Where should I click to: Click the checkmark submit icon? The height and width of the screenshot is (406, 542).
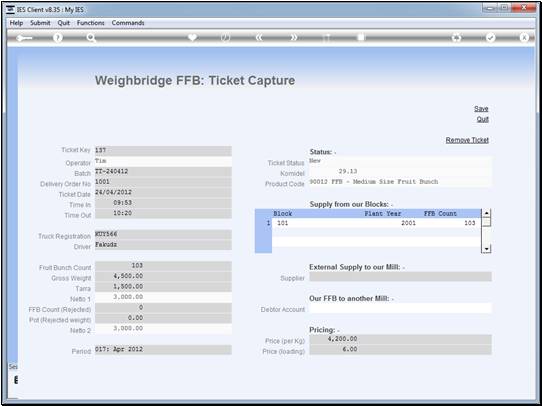490,38
